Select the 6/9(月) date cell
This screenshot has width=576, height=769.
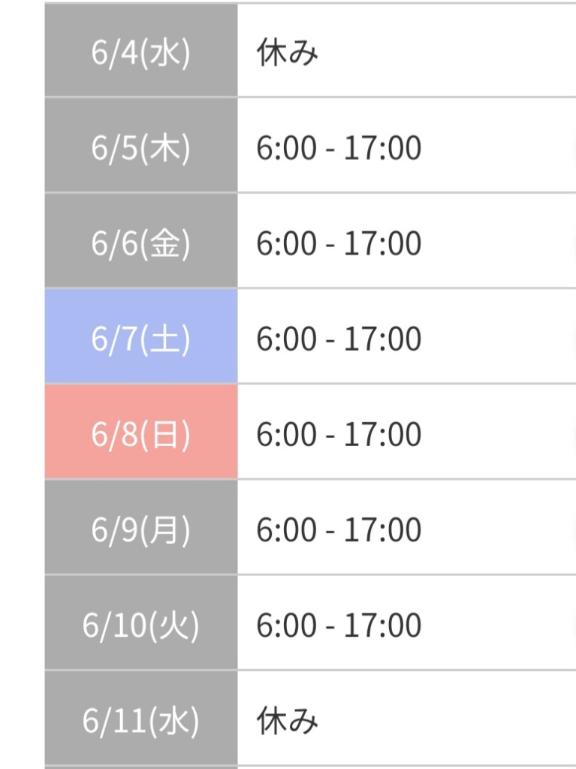pos(141,527)
